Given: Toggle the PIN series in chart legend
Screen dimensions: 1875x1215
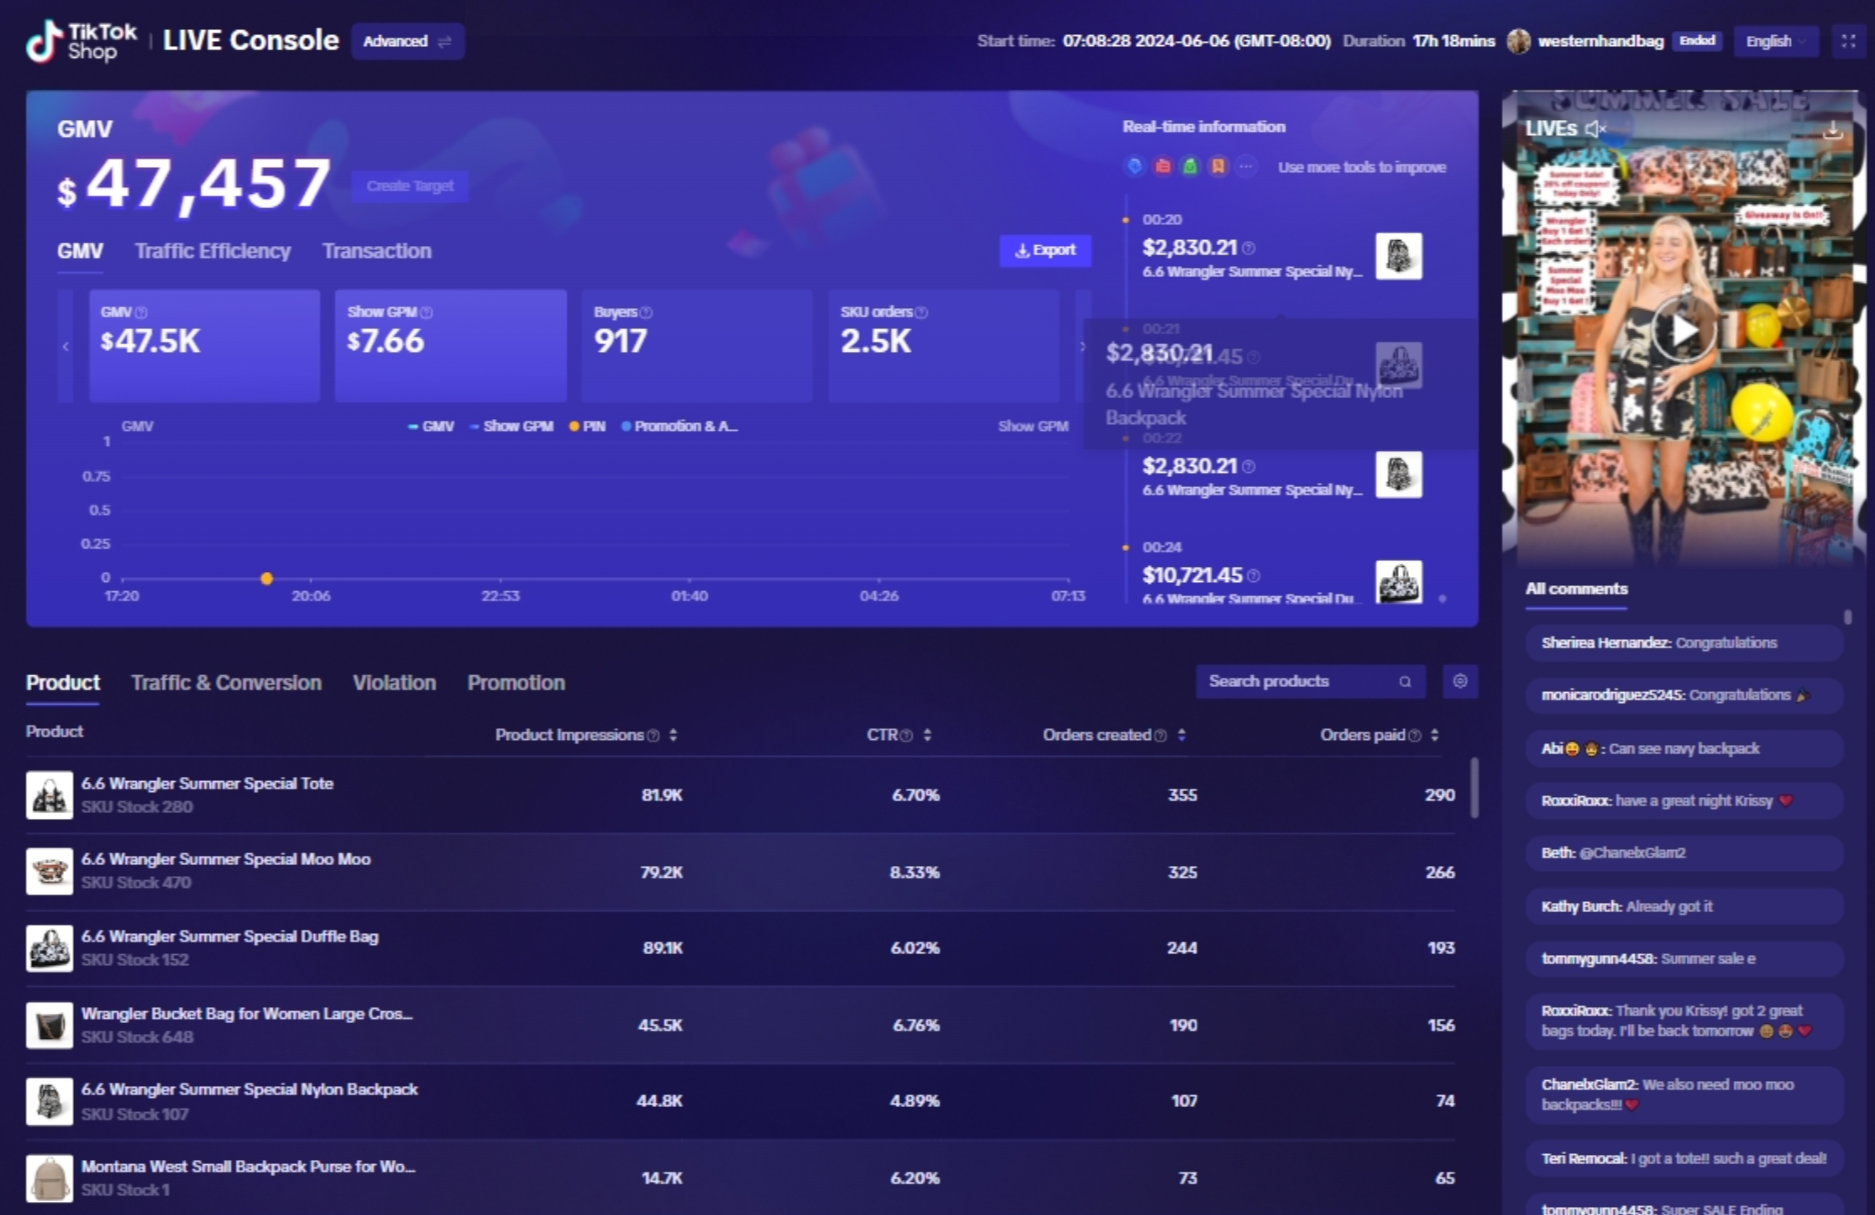Looking at the screenshot, I should point(587,426).
